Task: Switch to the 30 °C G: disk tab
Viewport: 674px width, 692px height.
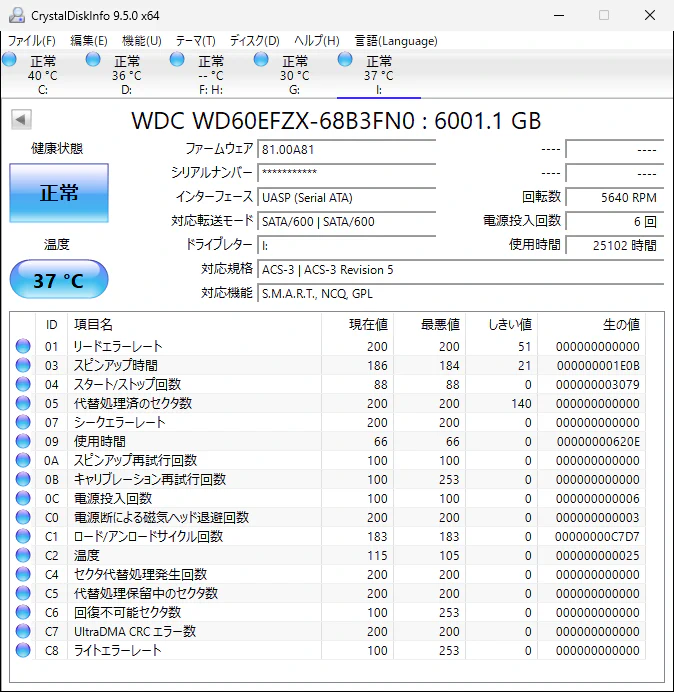Action: tap(294, 75)
